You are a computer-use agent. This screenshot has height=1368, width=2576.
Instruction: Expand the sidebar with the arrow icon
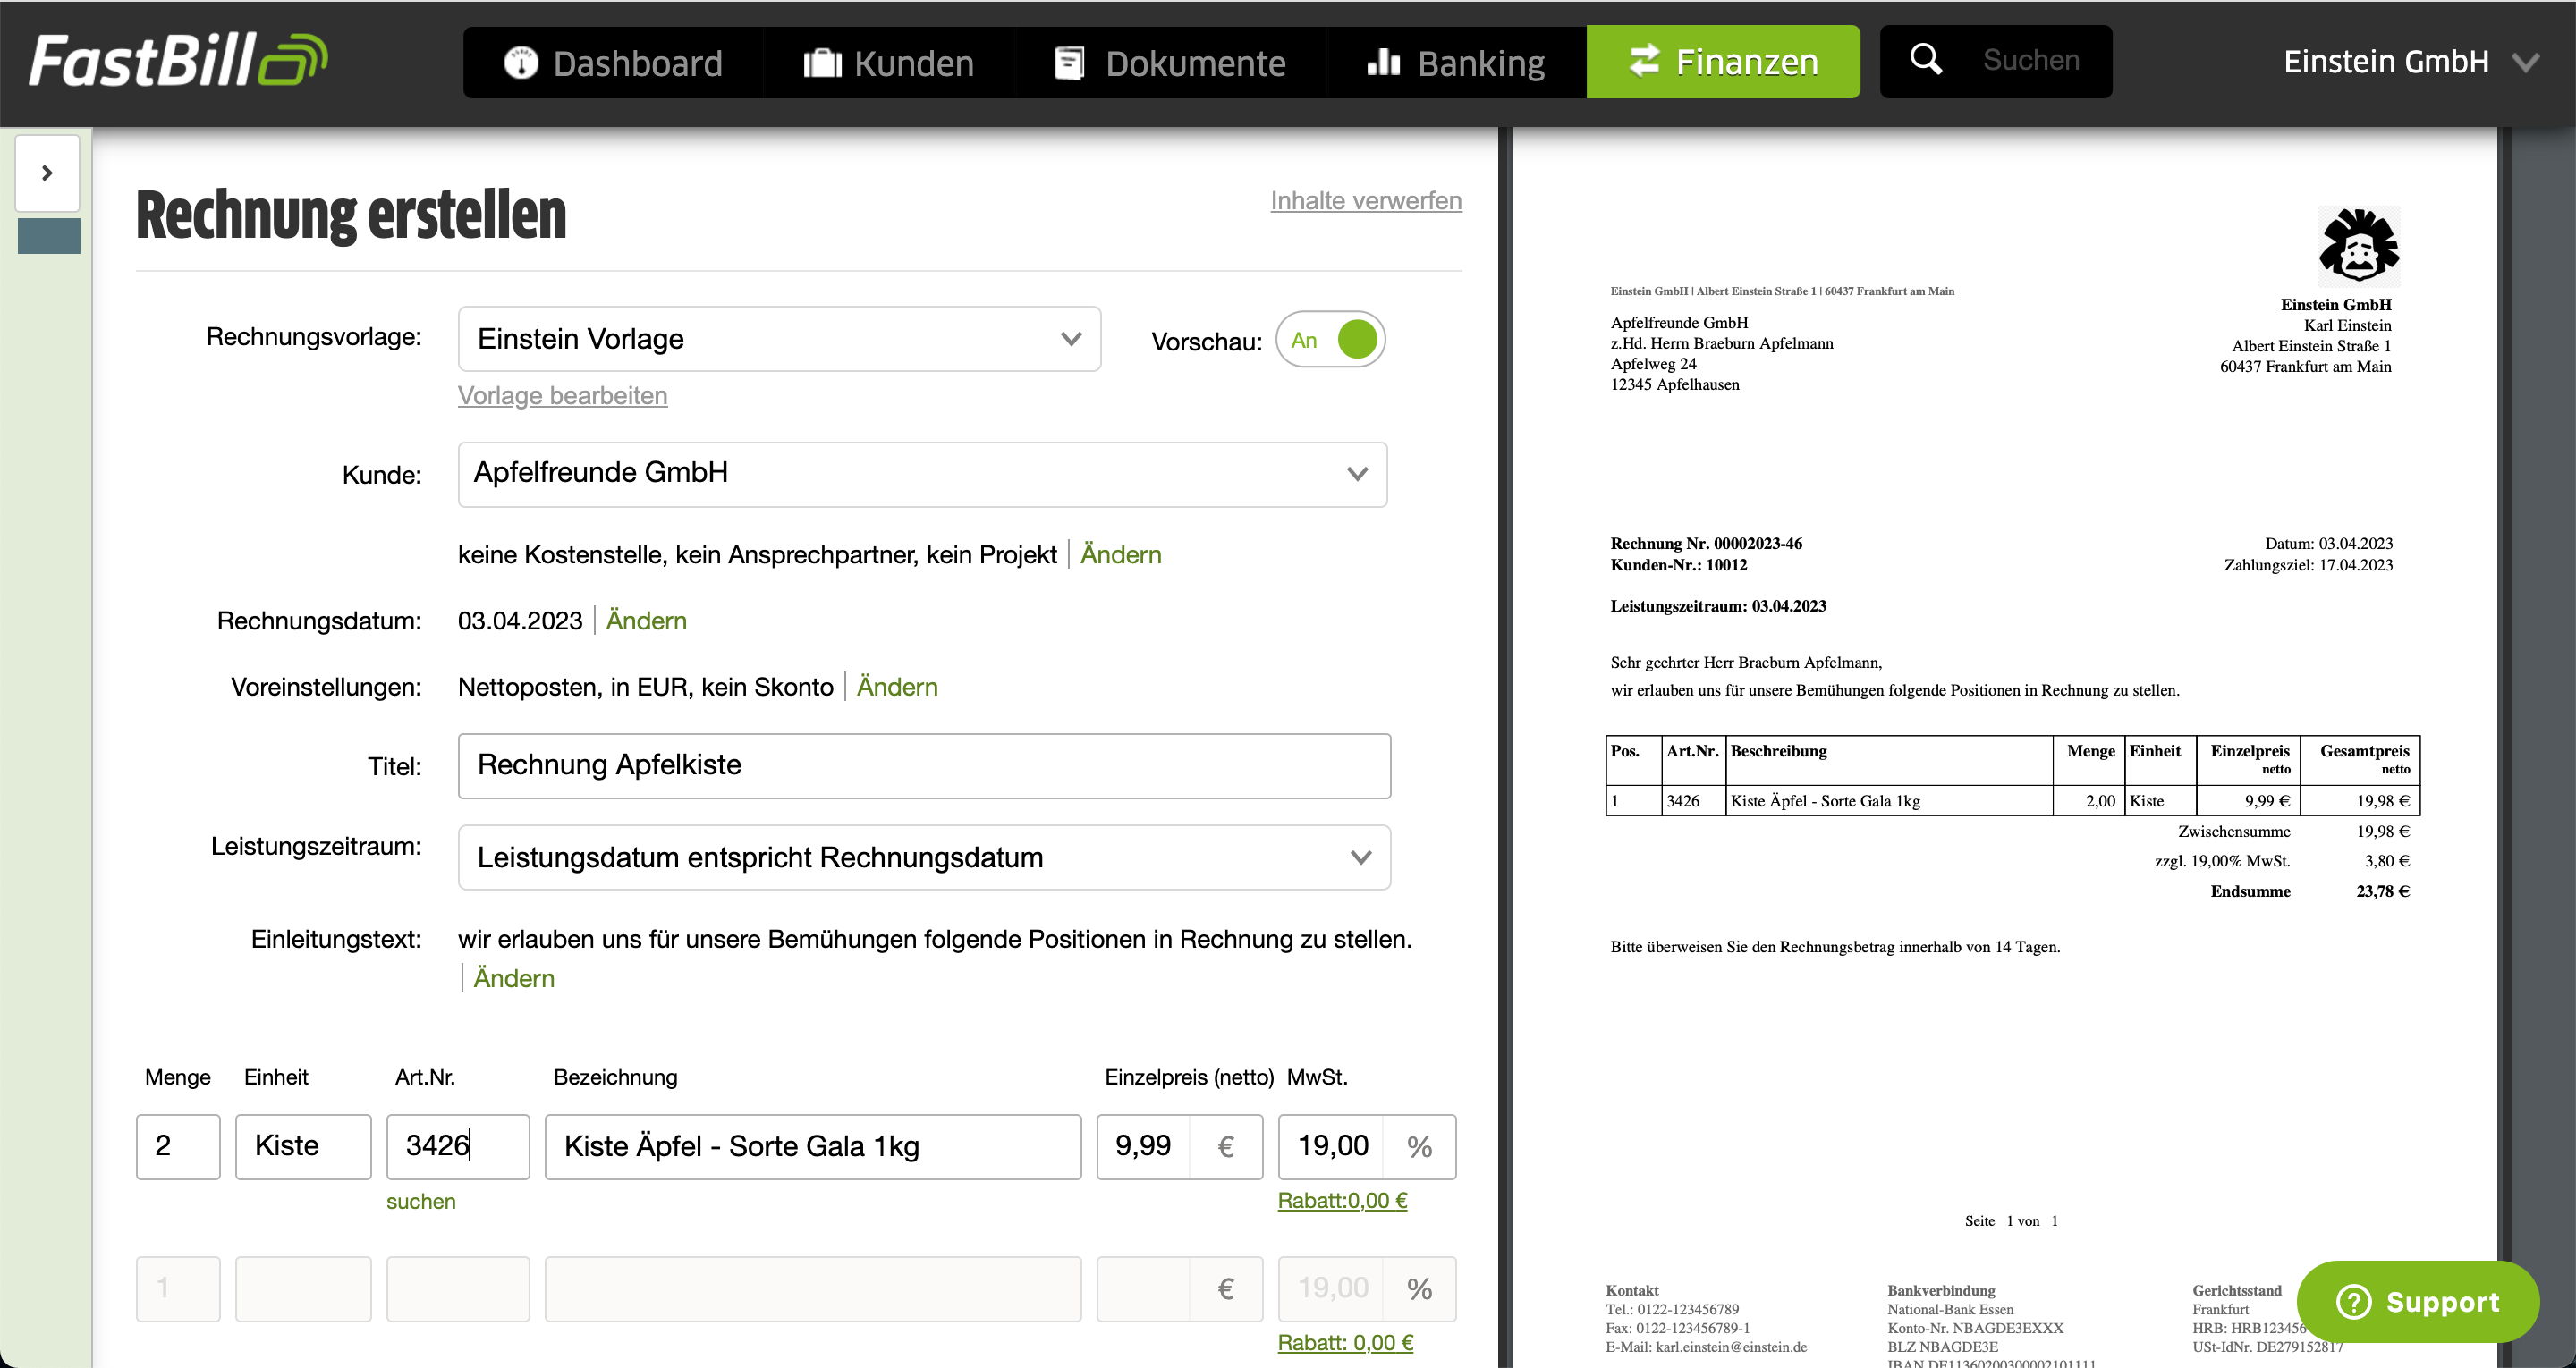click(x=47, y=173)
